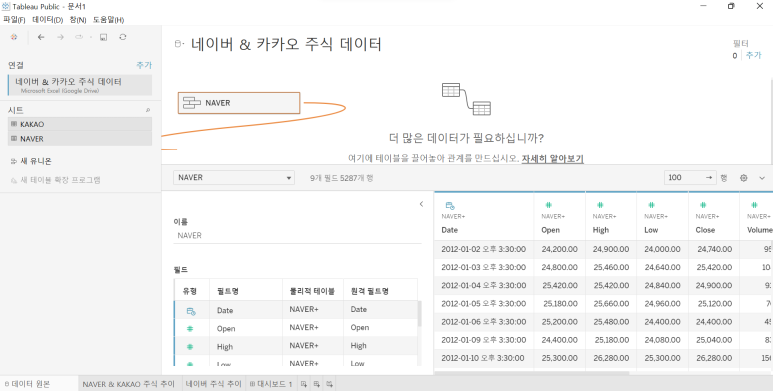This screenshot has width=773, height=391.
Task: Click type icon in Date field list row
Action: click(191, 311)
